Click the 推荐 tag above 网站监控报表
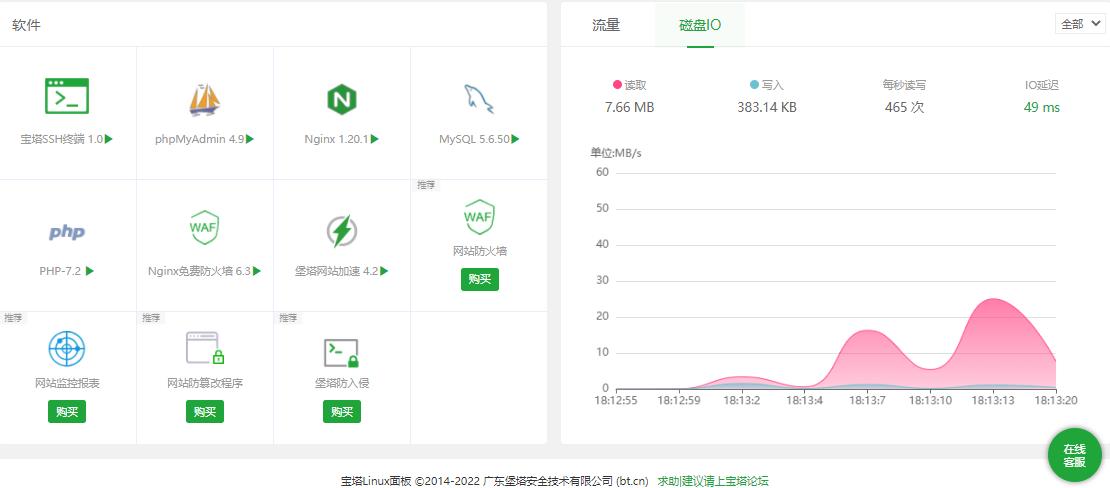 tap(13, 317)
